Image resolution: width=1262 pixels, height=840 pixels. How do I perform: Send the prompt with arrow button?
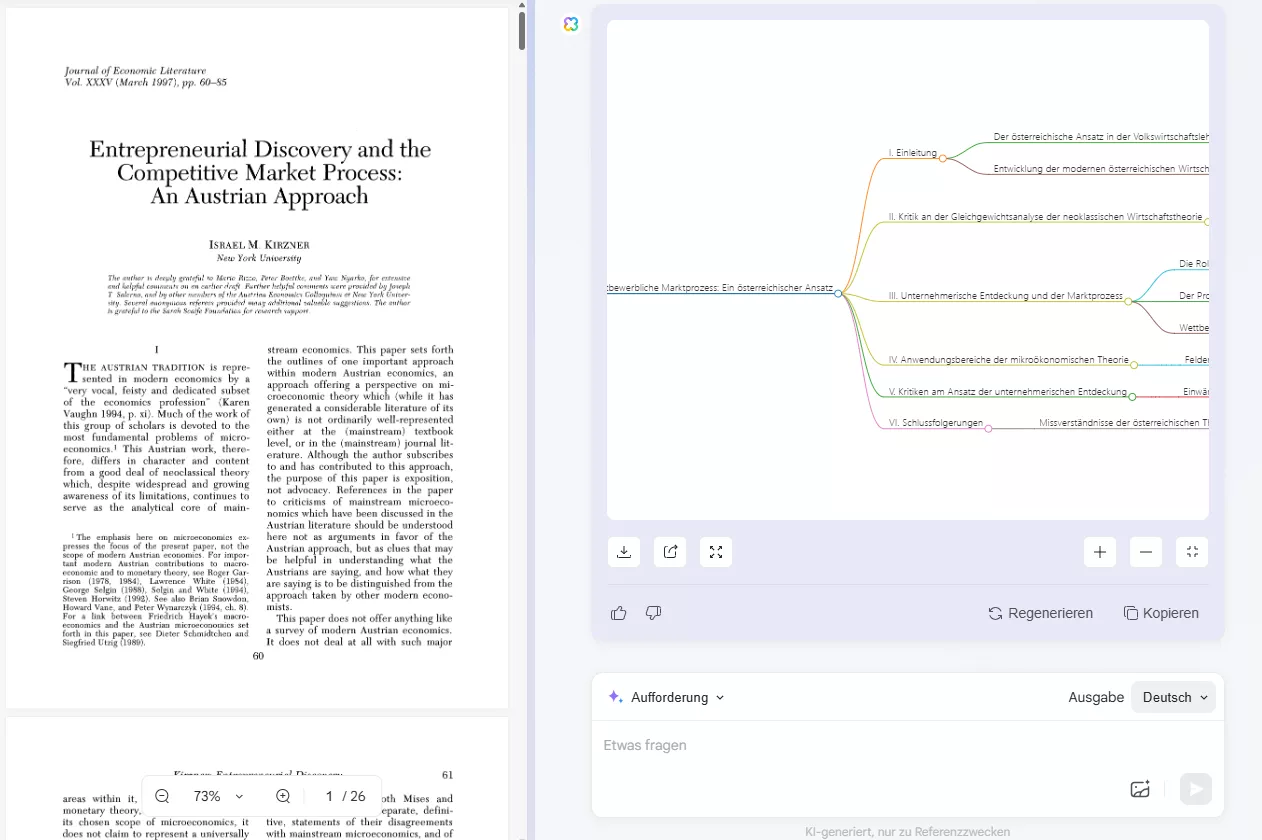1195,789
